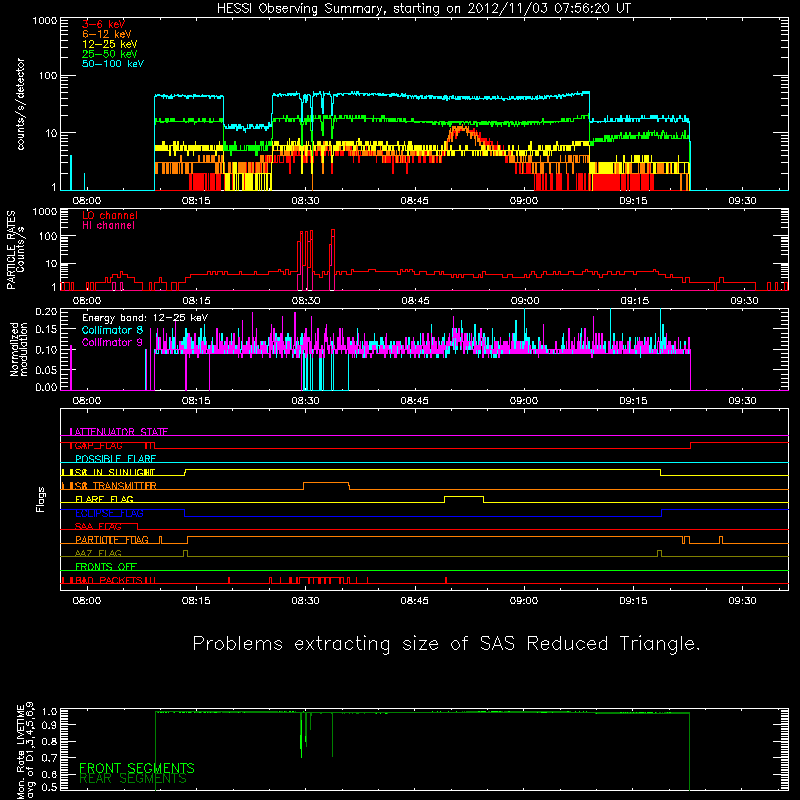Click the BAD_PACKETS flag label
Screen dimensions: 800x800
coord(108,580)
